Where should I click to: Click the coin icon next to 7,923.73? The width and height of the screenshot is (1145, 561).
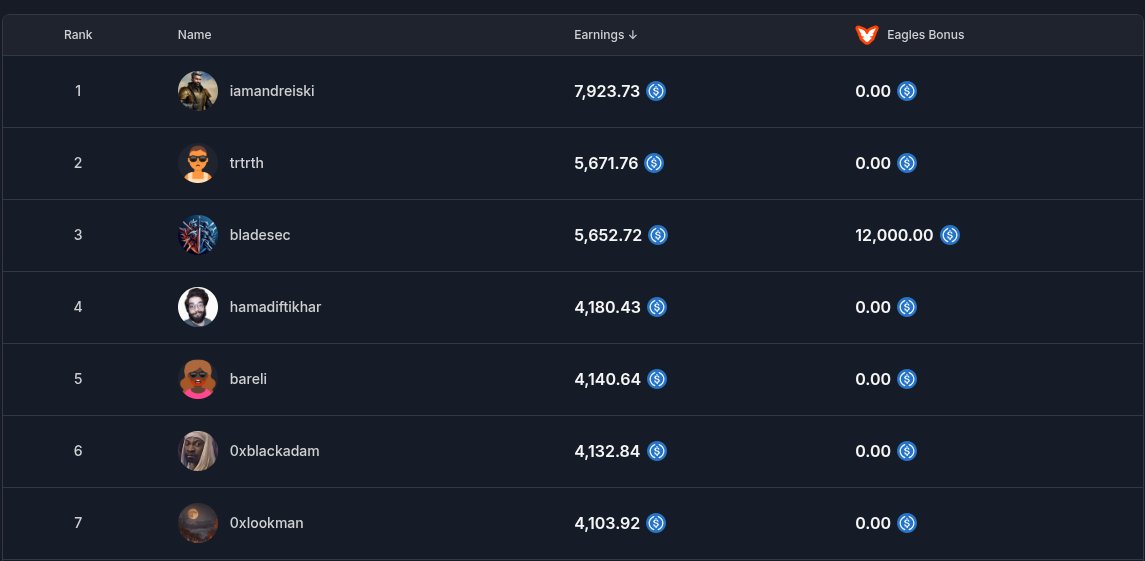(656, 91)
